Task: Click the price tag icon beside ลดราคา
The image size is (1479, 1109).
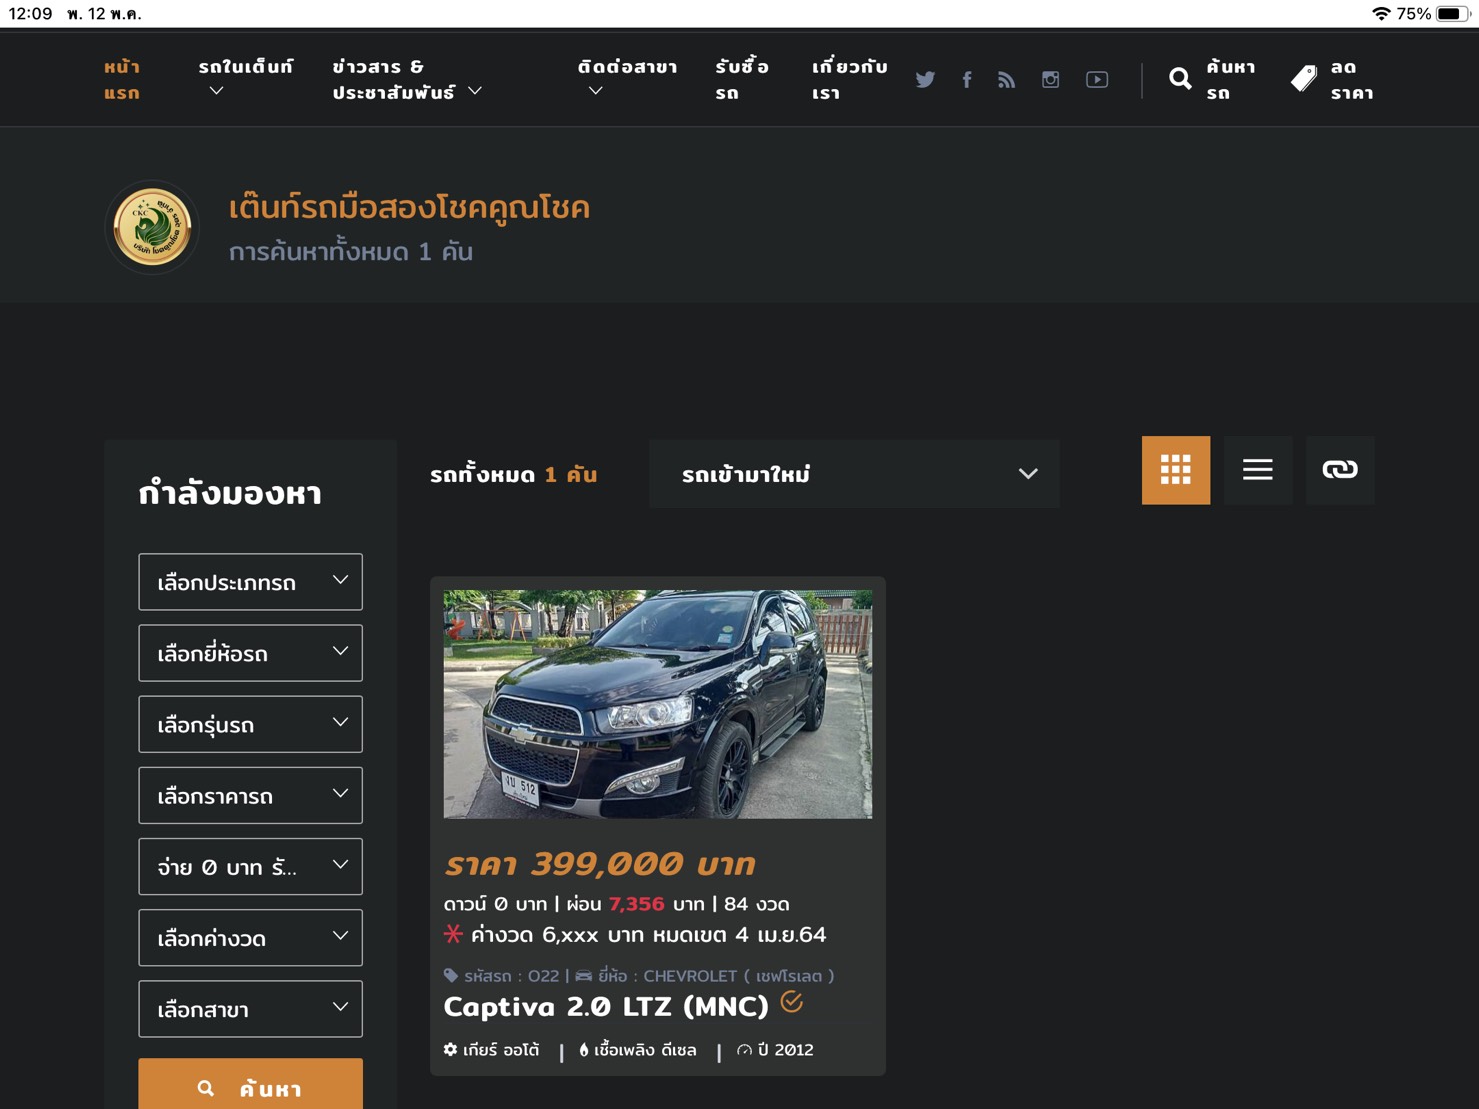Action: coord(1304,79)
